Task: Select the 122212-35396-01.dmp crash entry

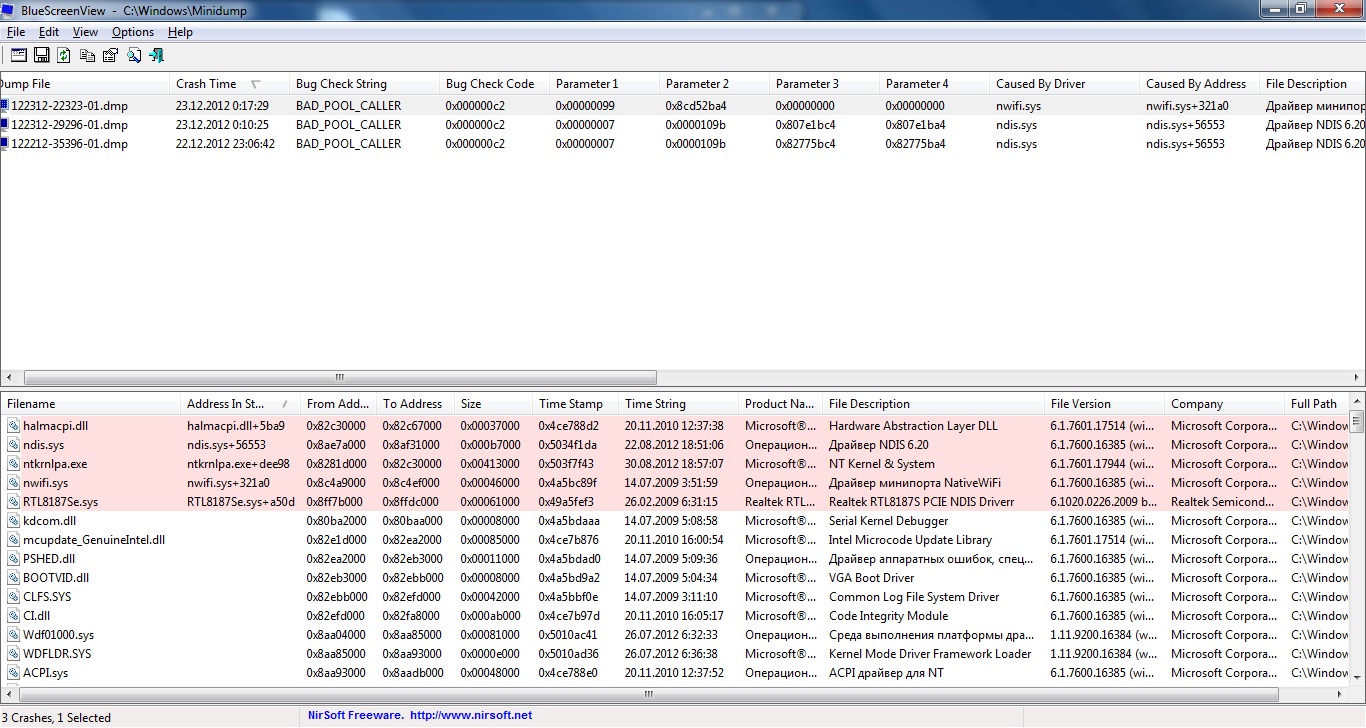Action: click(x=69, y=144)
